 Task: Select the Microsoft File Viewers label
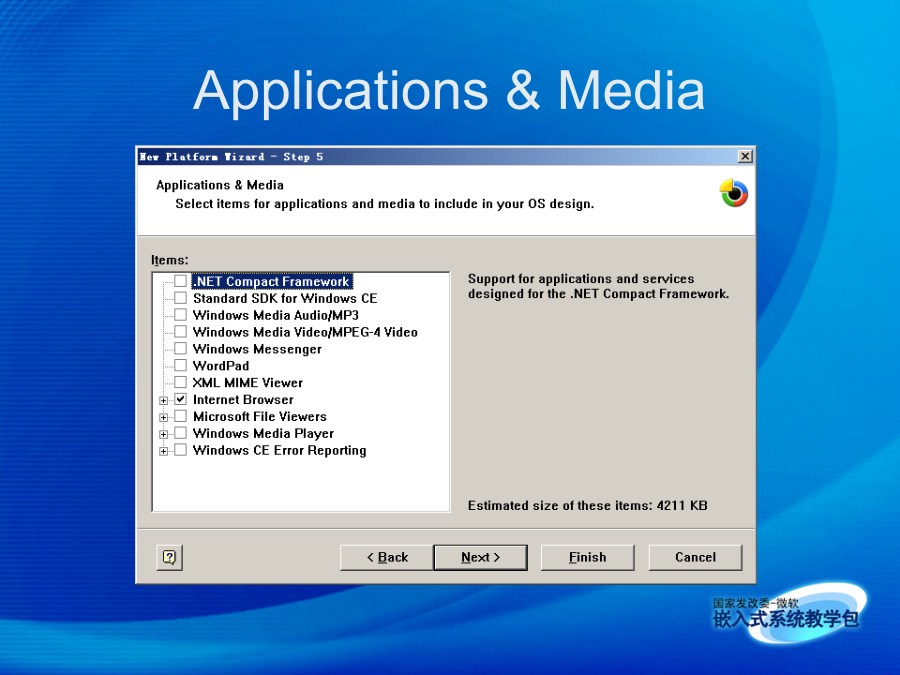(x=259, y=416)
